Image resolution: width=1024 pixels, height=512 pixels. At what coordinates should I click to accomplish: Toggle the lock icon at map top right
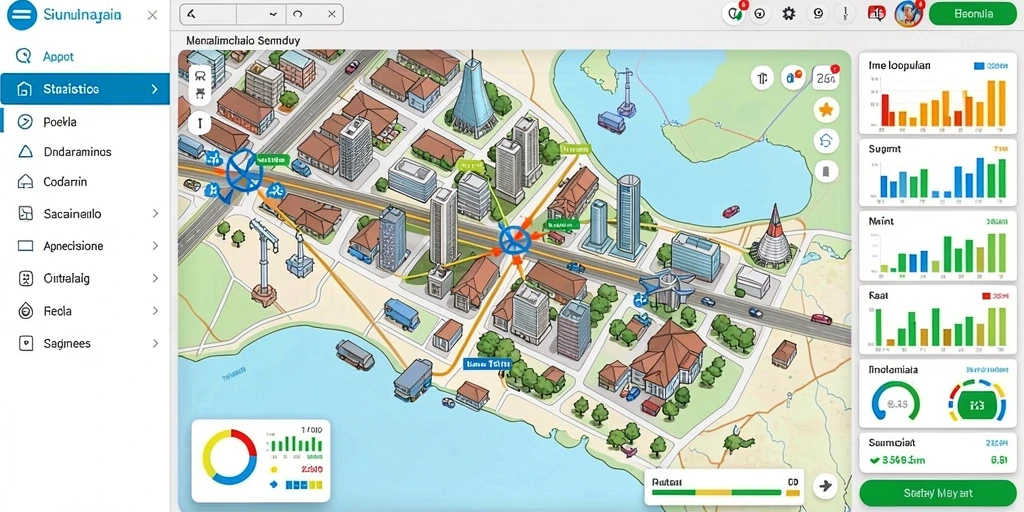[x=793, y=78]
